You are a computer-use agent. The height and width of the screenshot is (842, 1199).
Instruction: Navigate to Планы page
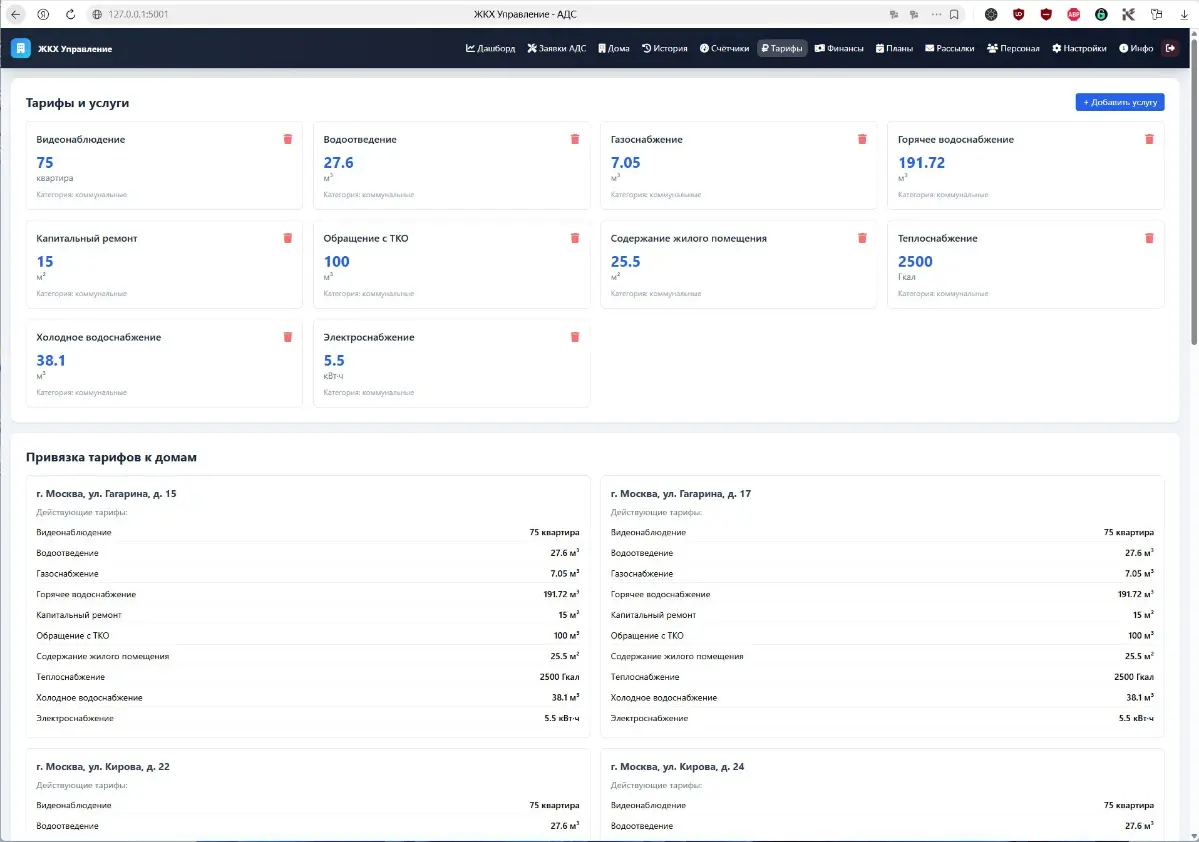(x=894, y=48)
